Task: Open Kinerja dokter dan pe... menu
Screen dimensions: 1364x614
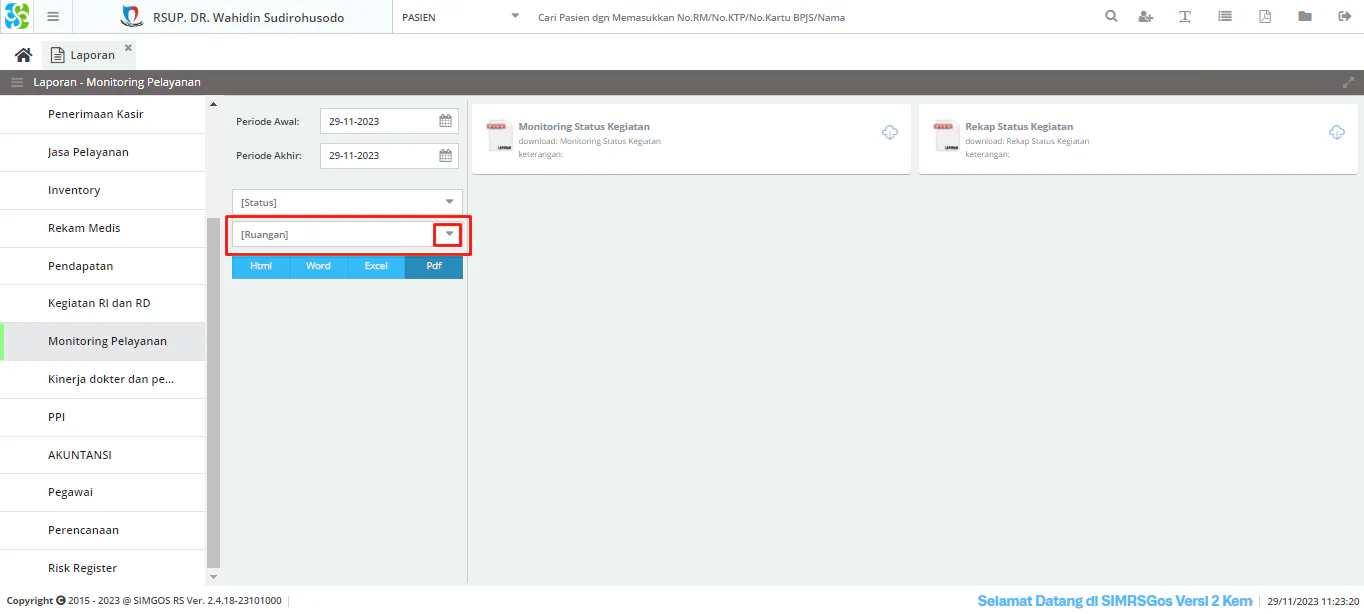Action: point(103,379)
